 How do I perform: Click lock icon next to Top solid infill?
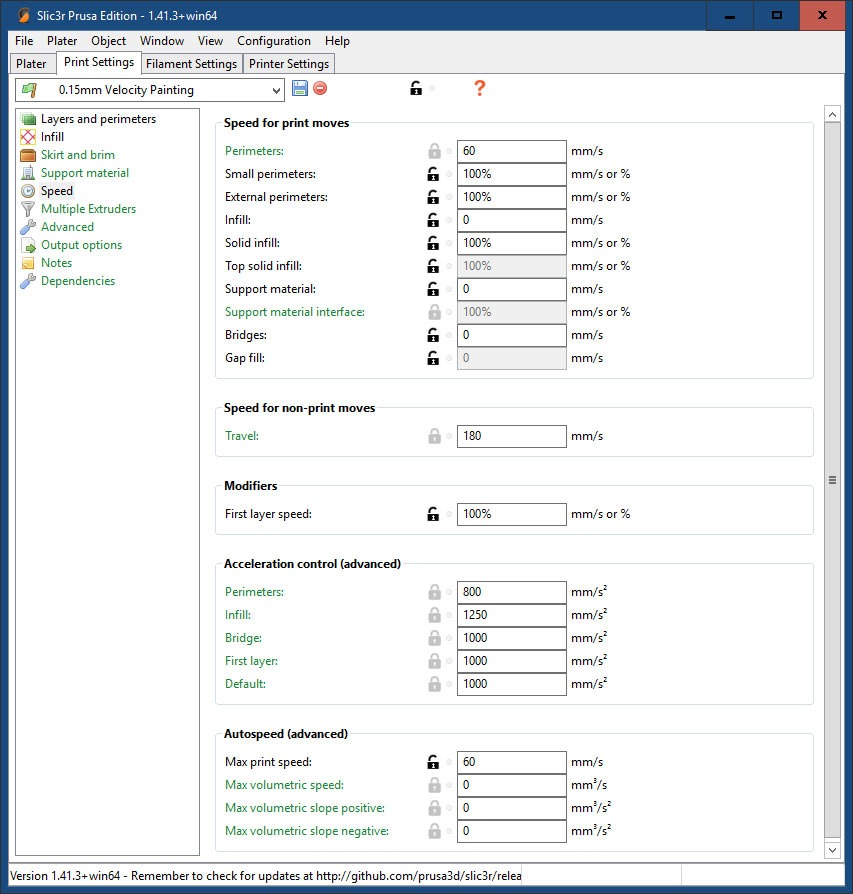(x=433, y=266)
